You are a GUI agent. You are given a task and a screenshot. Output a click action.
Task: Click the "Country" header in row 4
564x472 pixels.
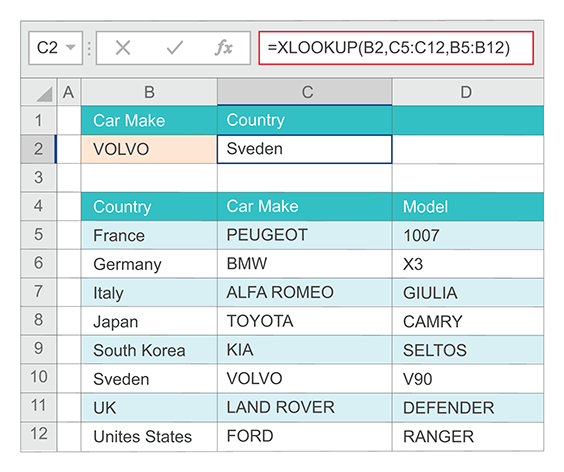(x=149, y=206)
